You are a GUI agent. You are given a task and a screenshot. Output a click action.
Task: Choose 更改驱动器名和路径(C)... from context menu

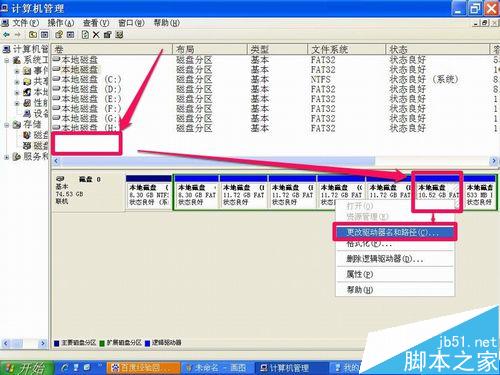click(395, 232)
